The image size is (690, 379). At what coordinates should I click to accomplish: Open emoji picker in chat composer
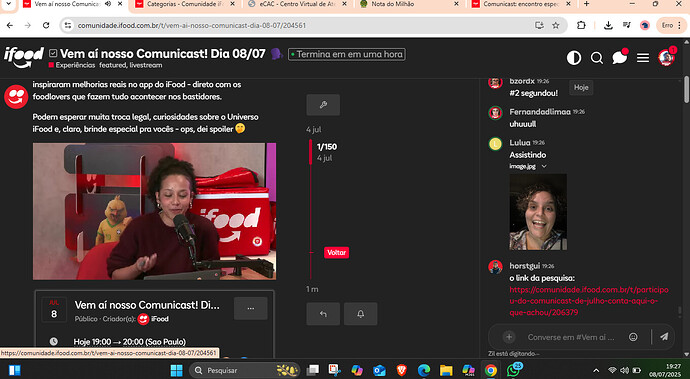point(633,337)
